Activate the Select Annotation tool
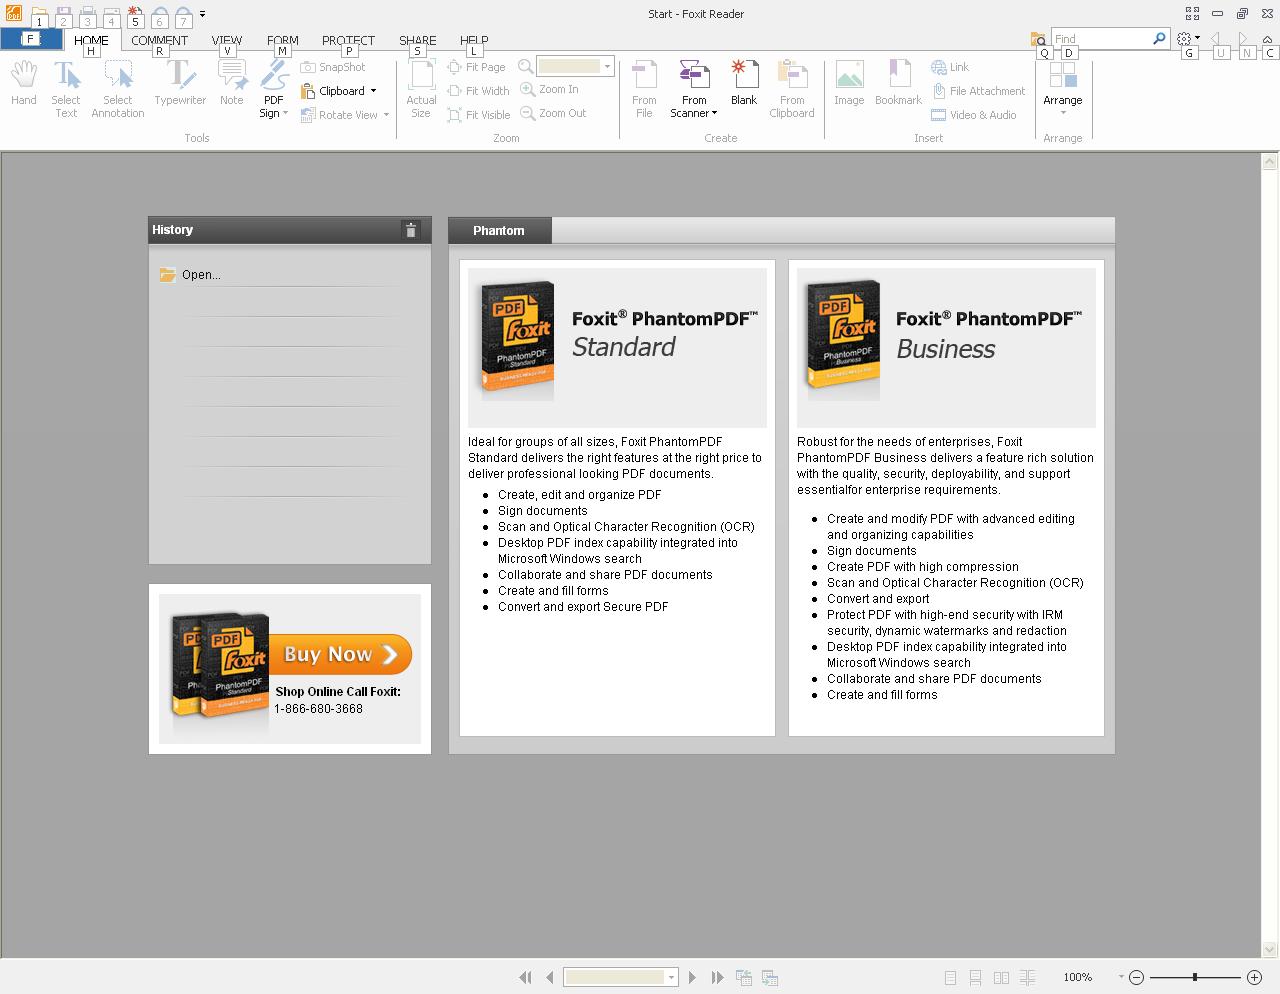 118,89
